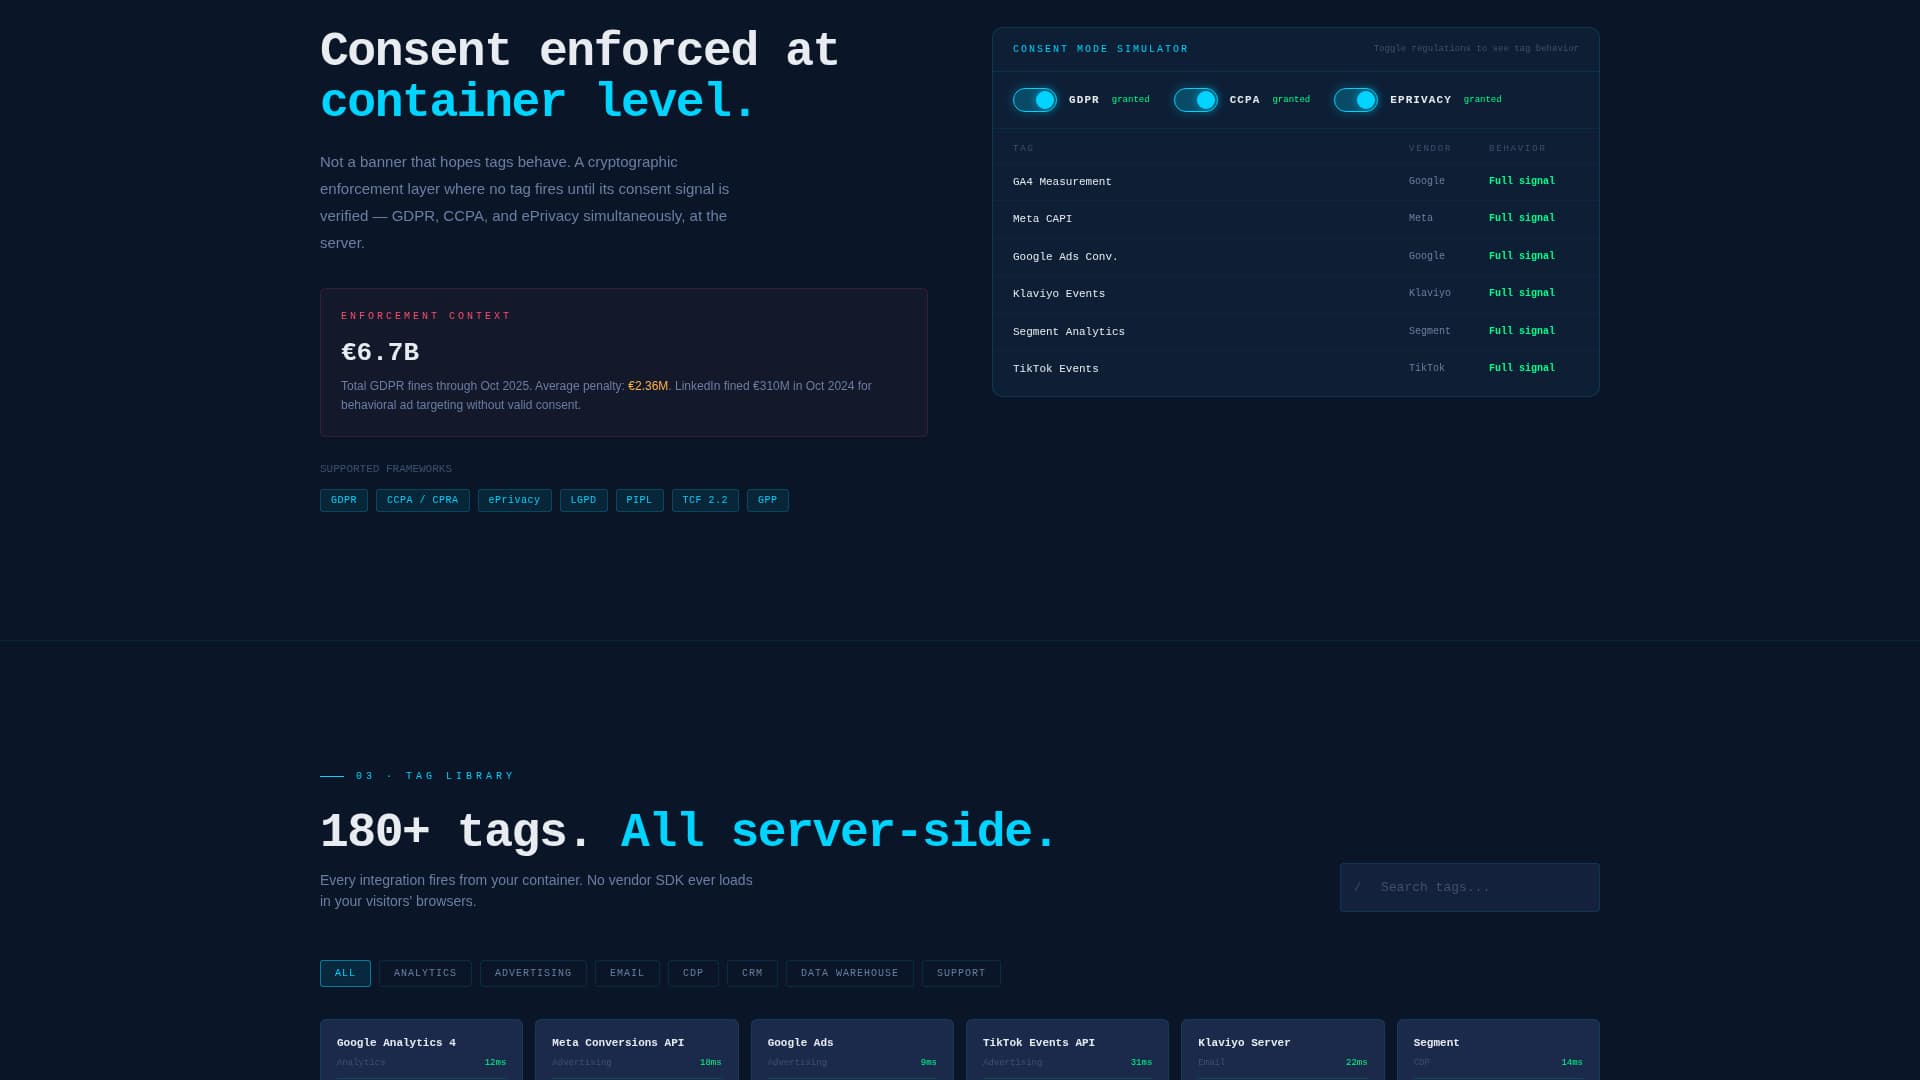The image size is (1920, 1080).
Task: Open the Google Ads tag card
Action: coord(852,1050)
